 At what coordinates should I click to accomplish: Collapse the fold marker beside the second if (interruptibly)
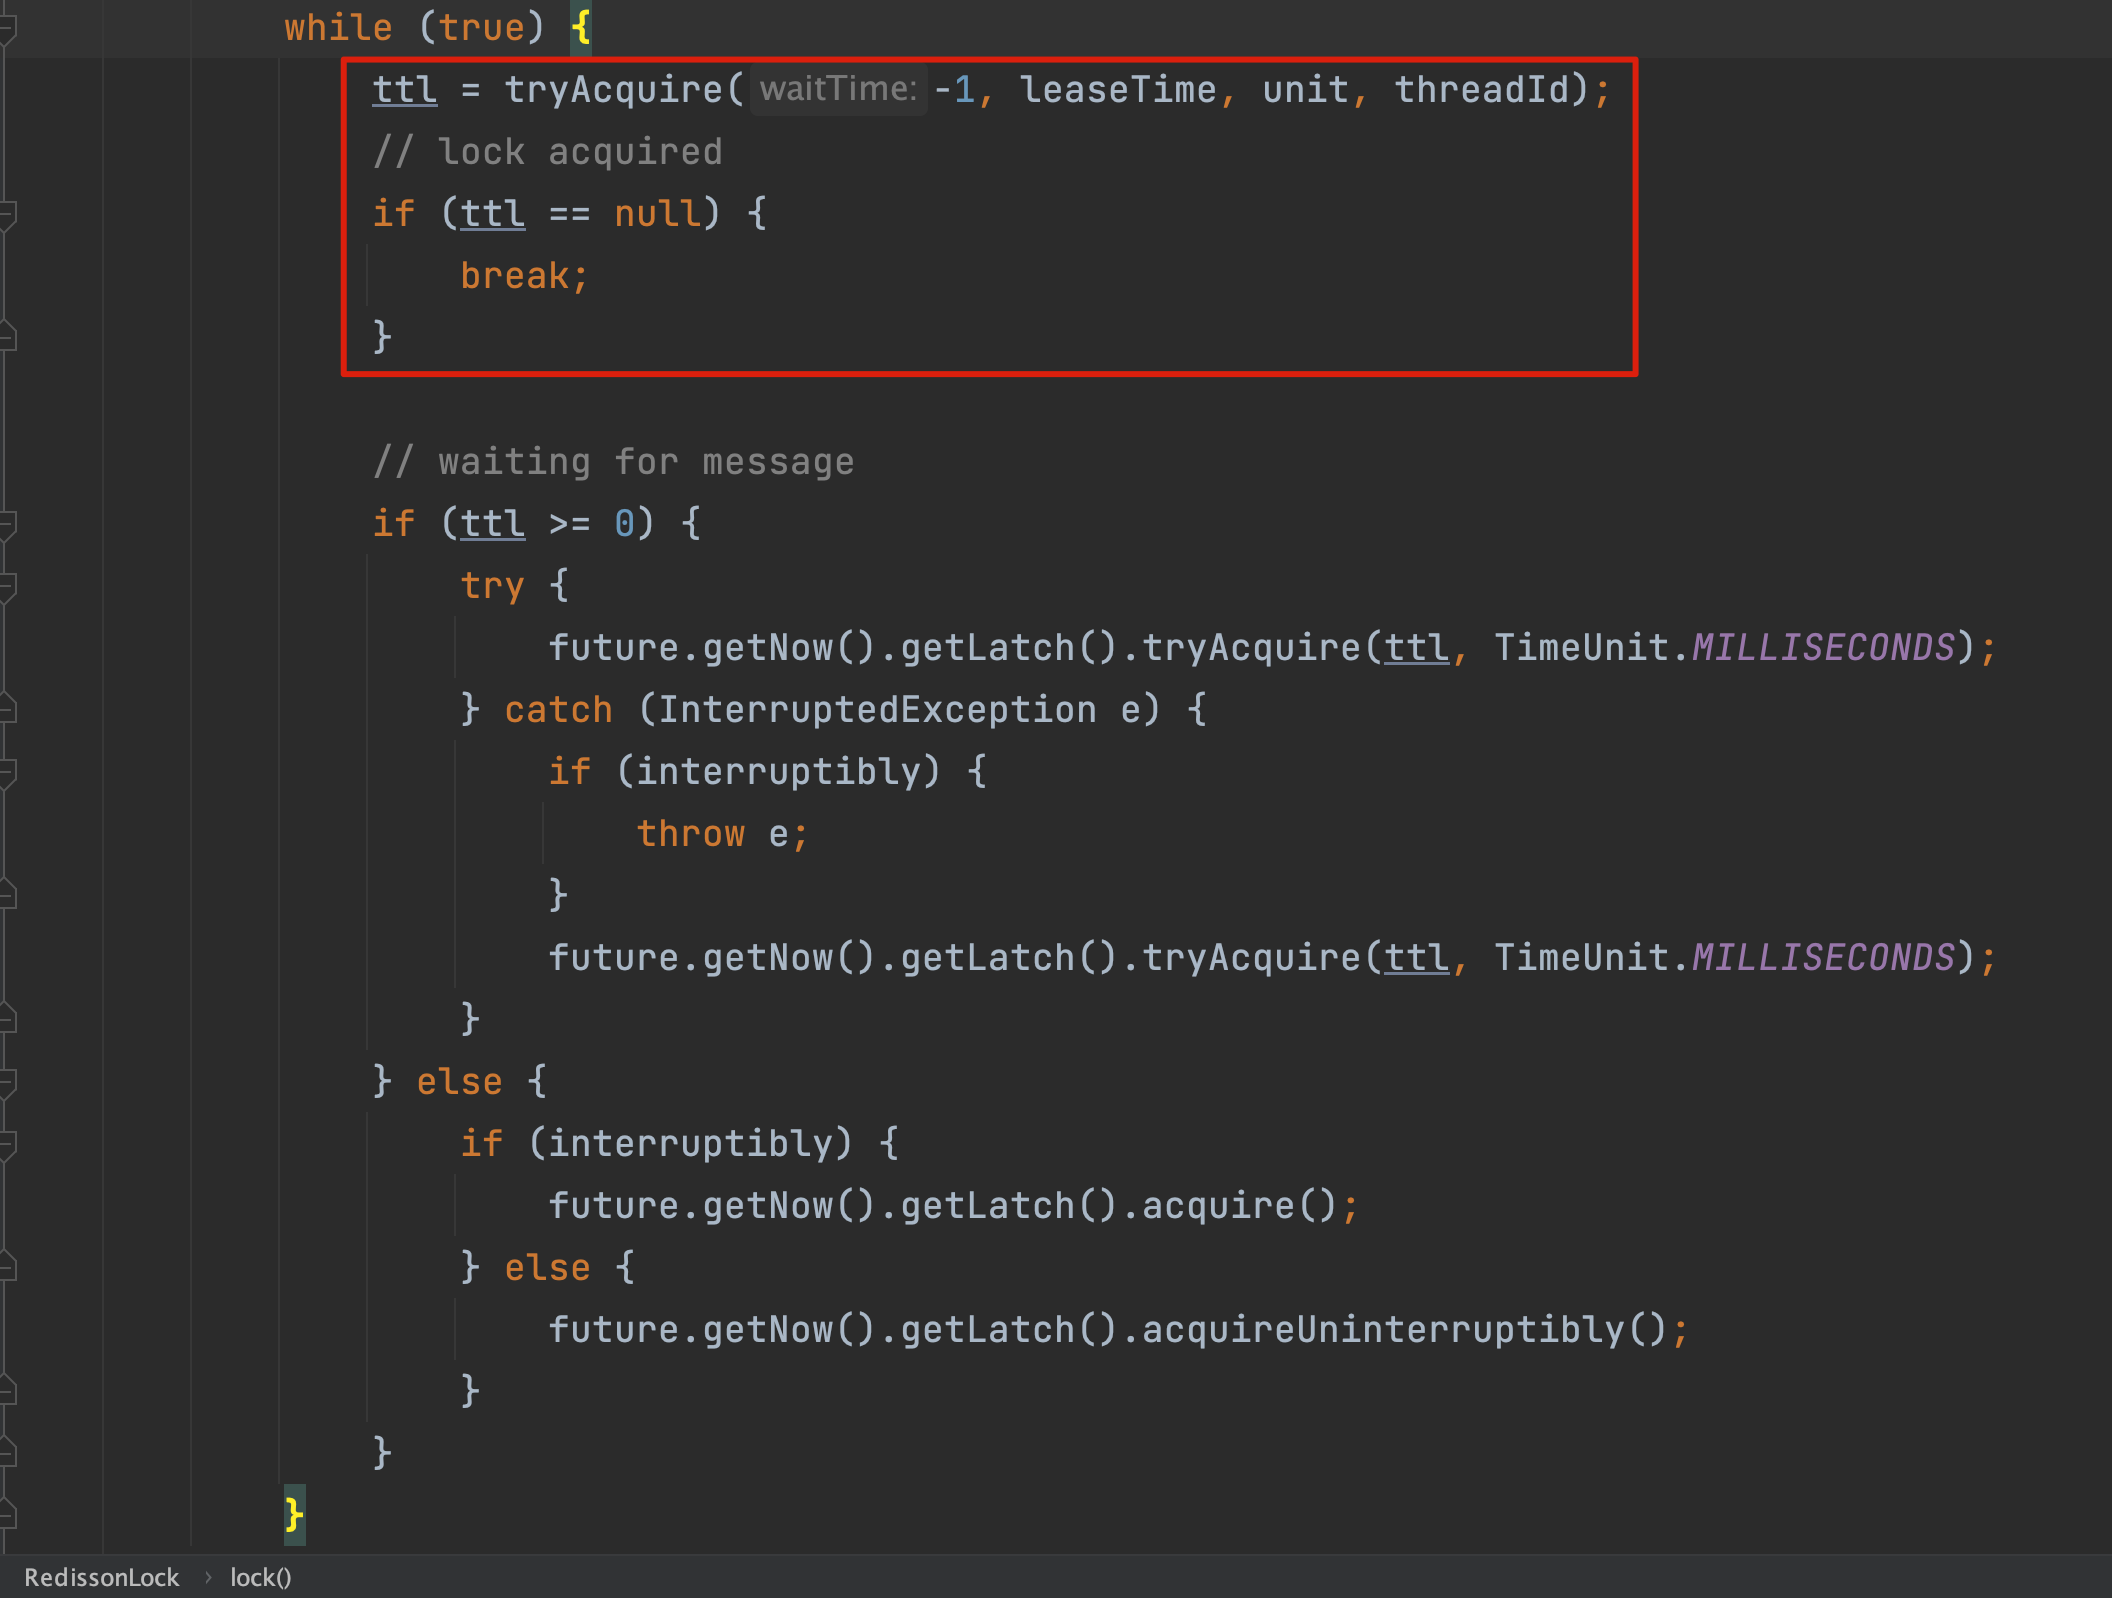tap(7, 1144)
